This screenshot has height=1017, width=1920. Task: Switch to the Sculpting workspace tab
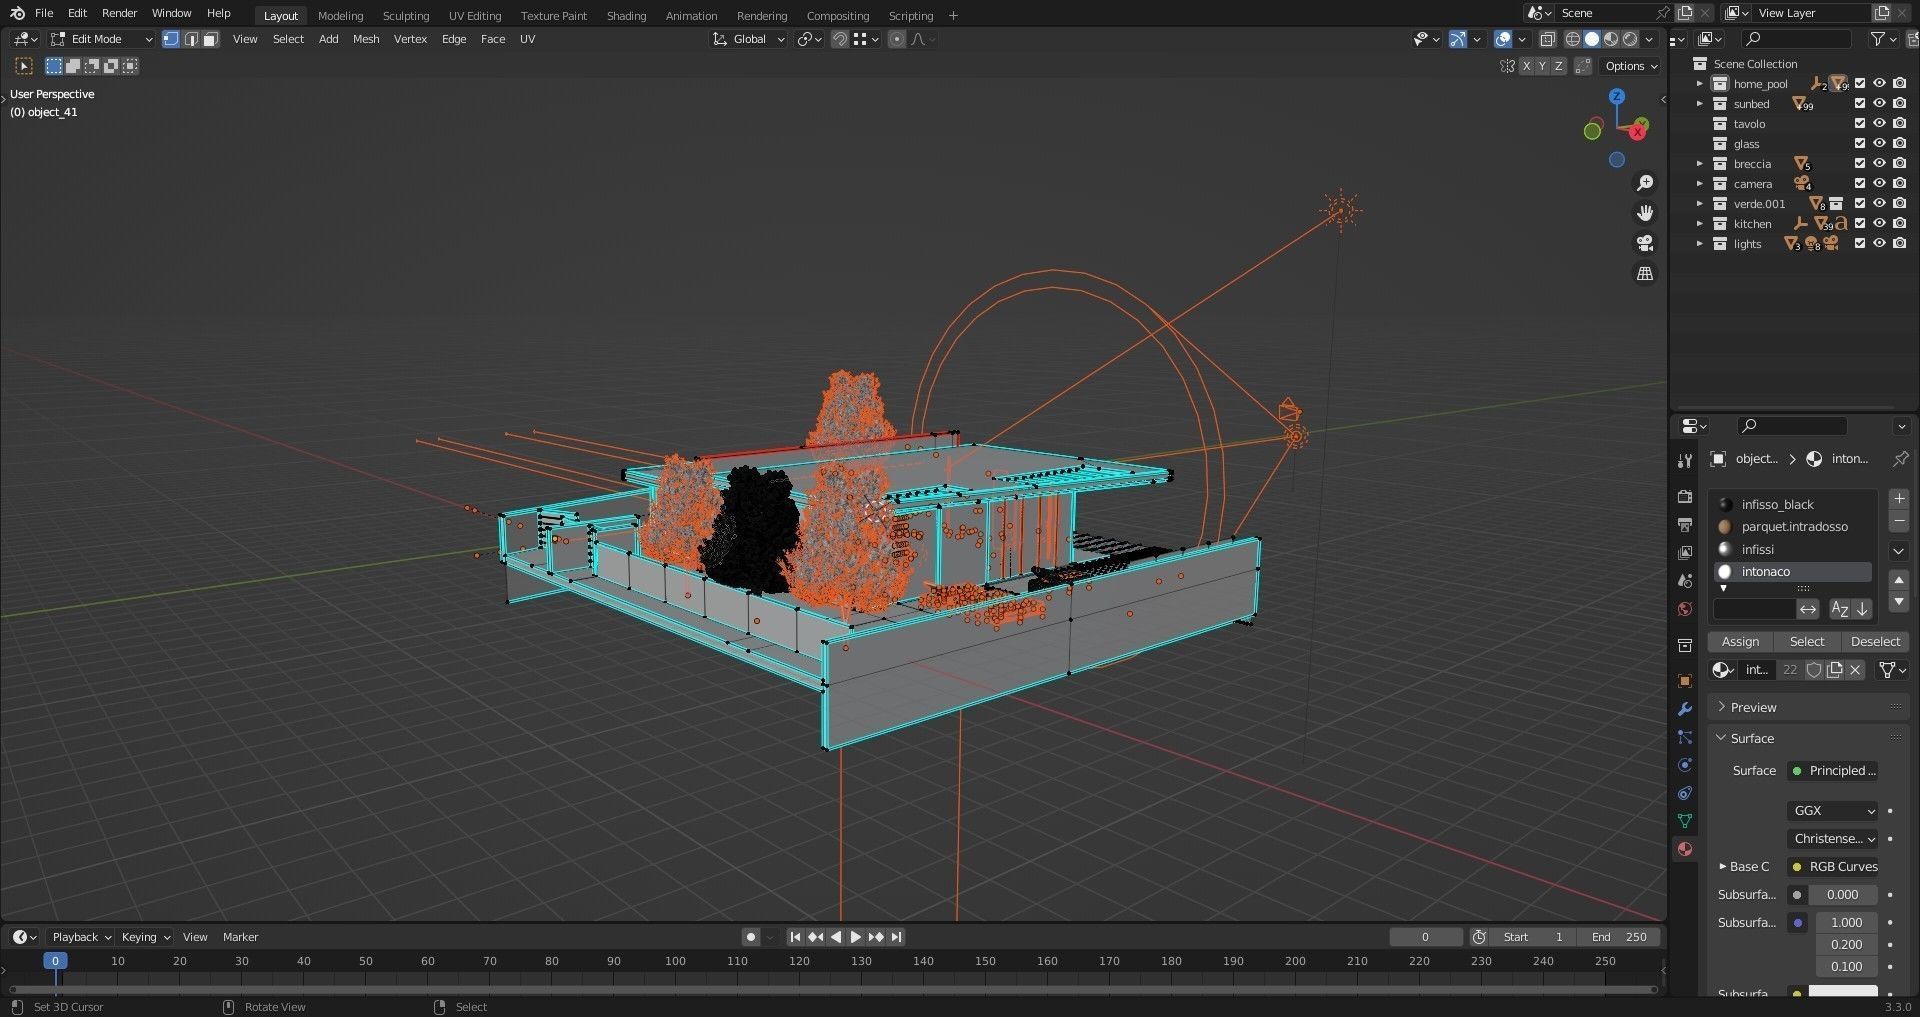(x=406, y=15)
